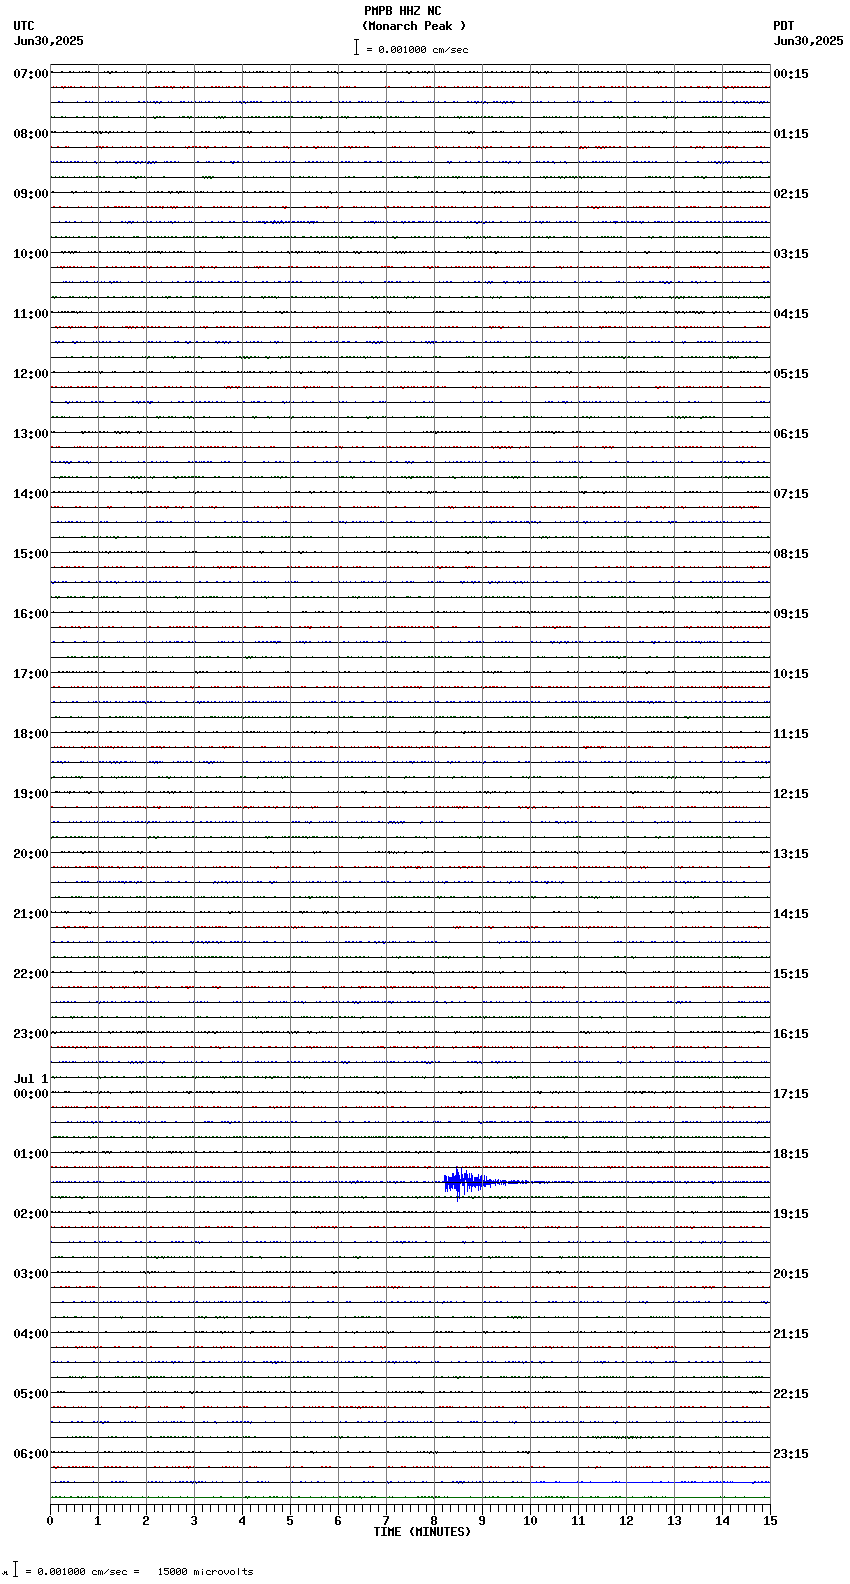Click the 09:15 PDT row label
The width and height of the screenshot is (850, 1584).
791,614
